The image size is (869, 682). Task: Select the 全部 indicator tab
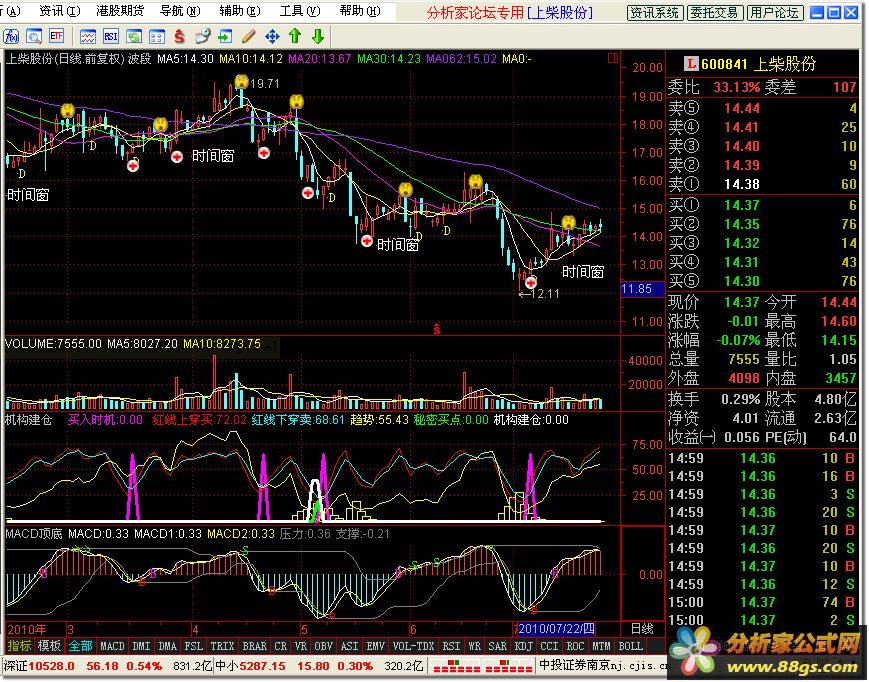pos(80,646)
